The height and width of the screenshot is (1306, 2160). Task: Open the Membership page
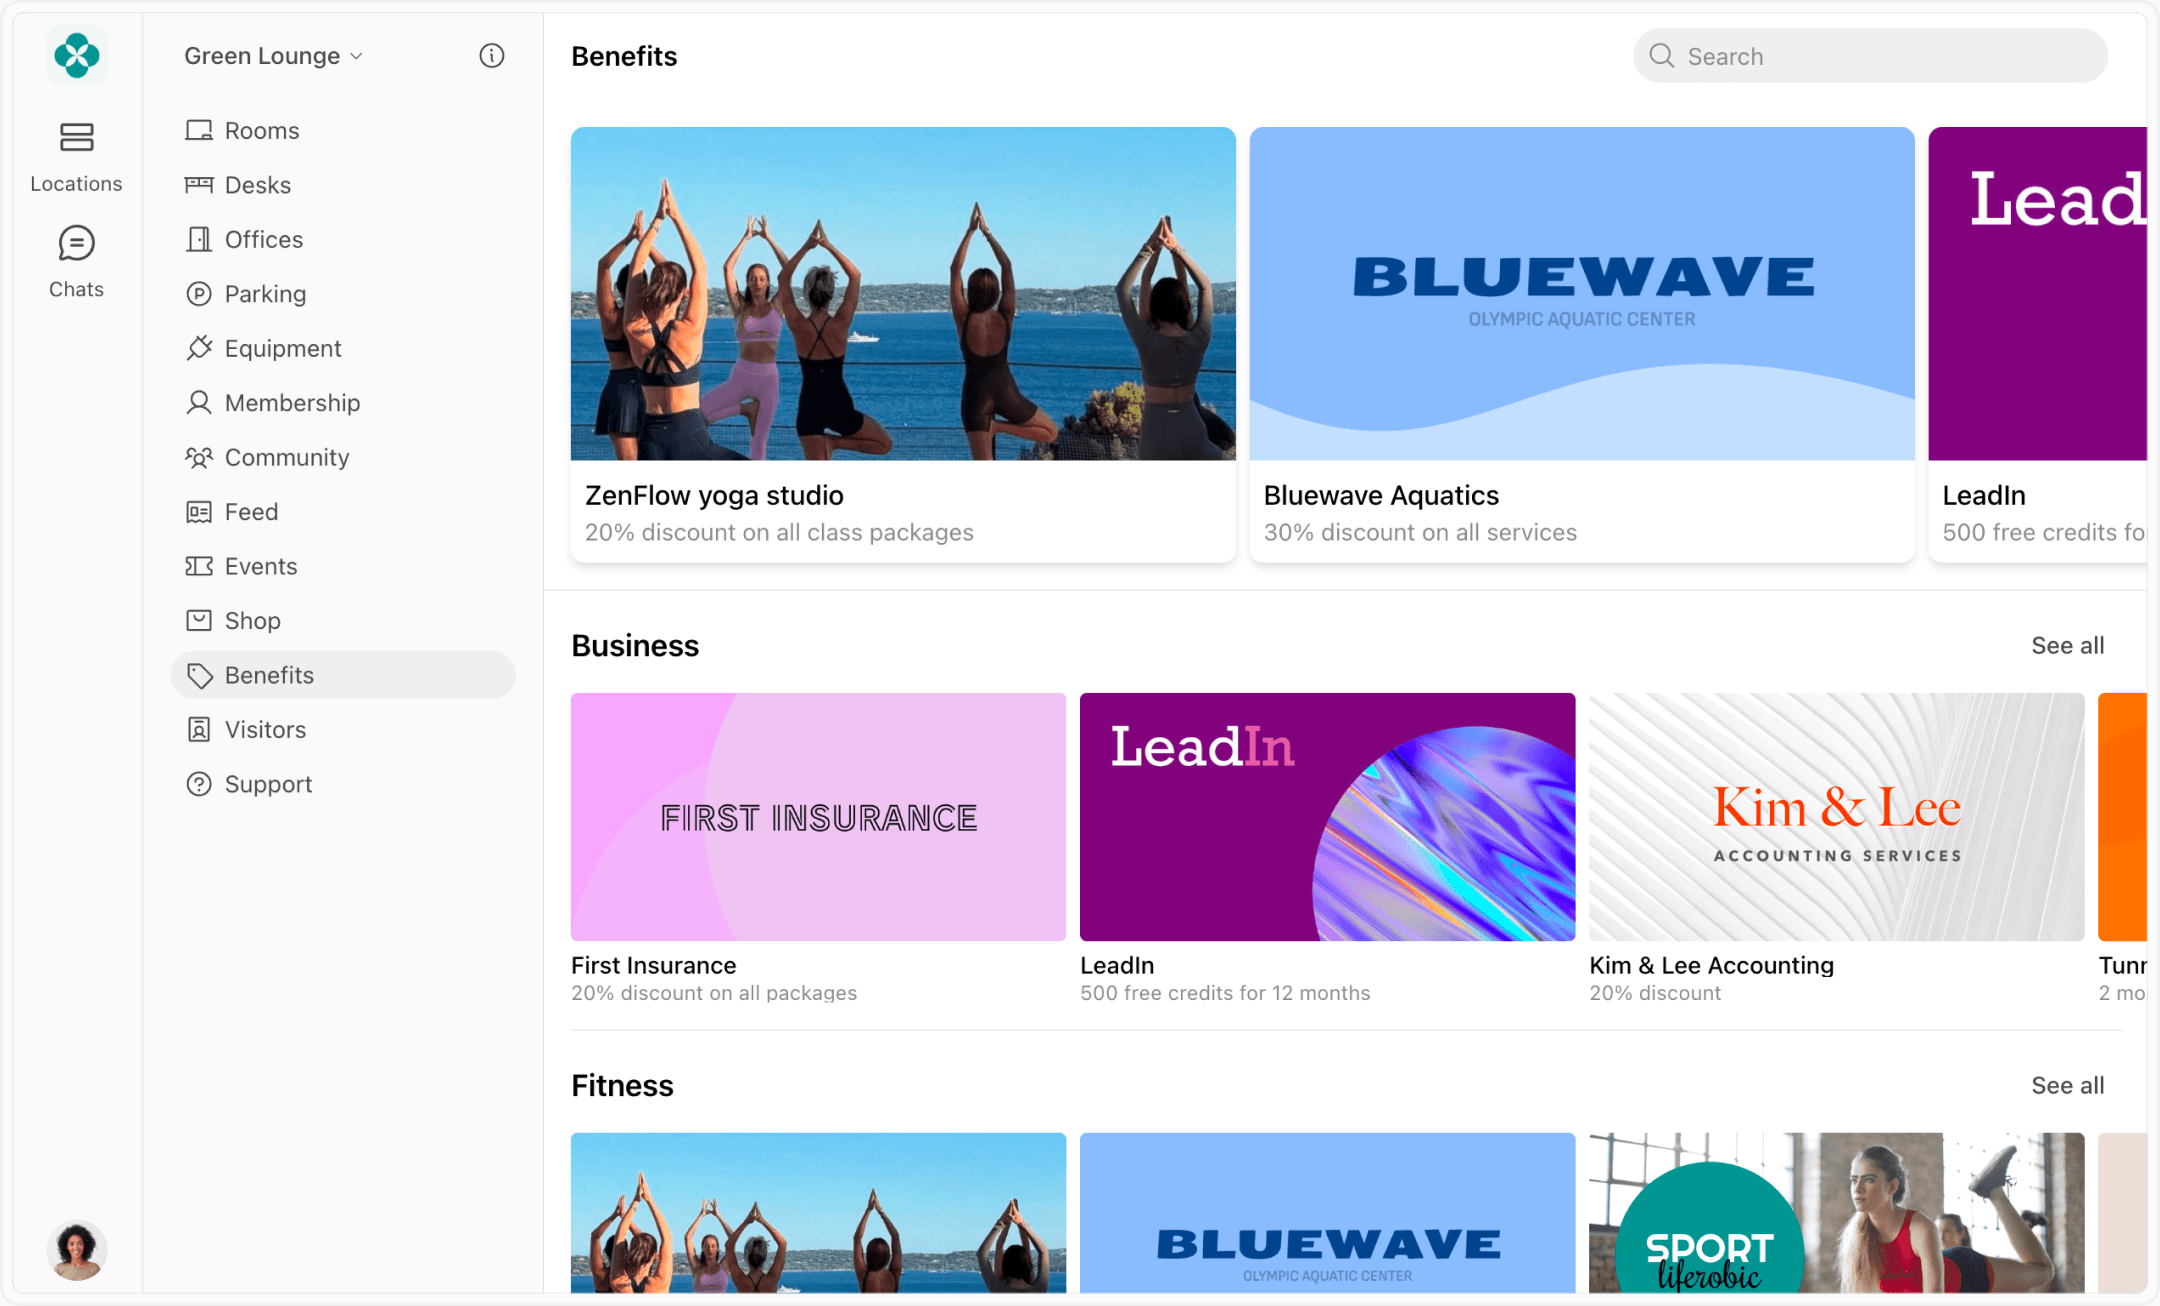[x=292, y=402]
